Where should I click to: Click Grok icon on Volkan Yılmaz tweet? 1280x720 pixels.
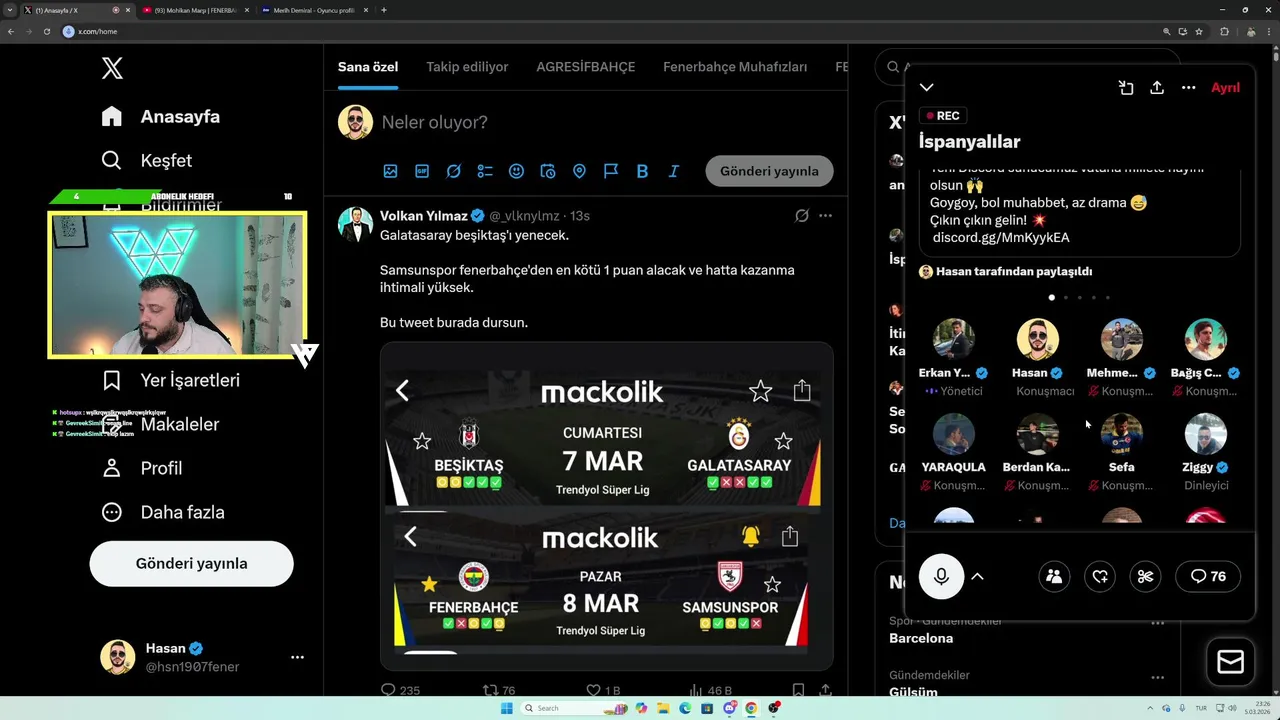(801, 216)
